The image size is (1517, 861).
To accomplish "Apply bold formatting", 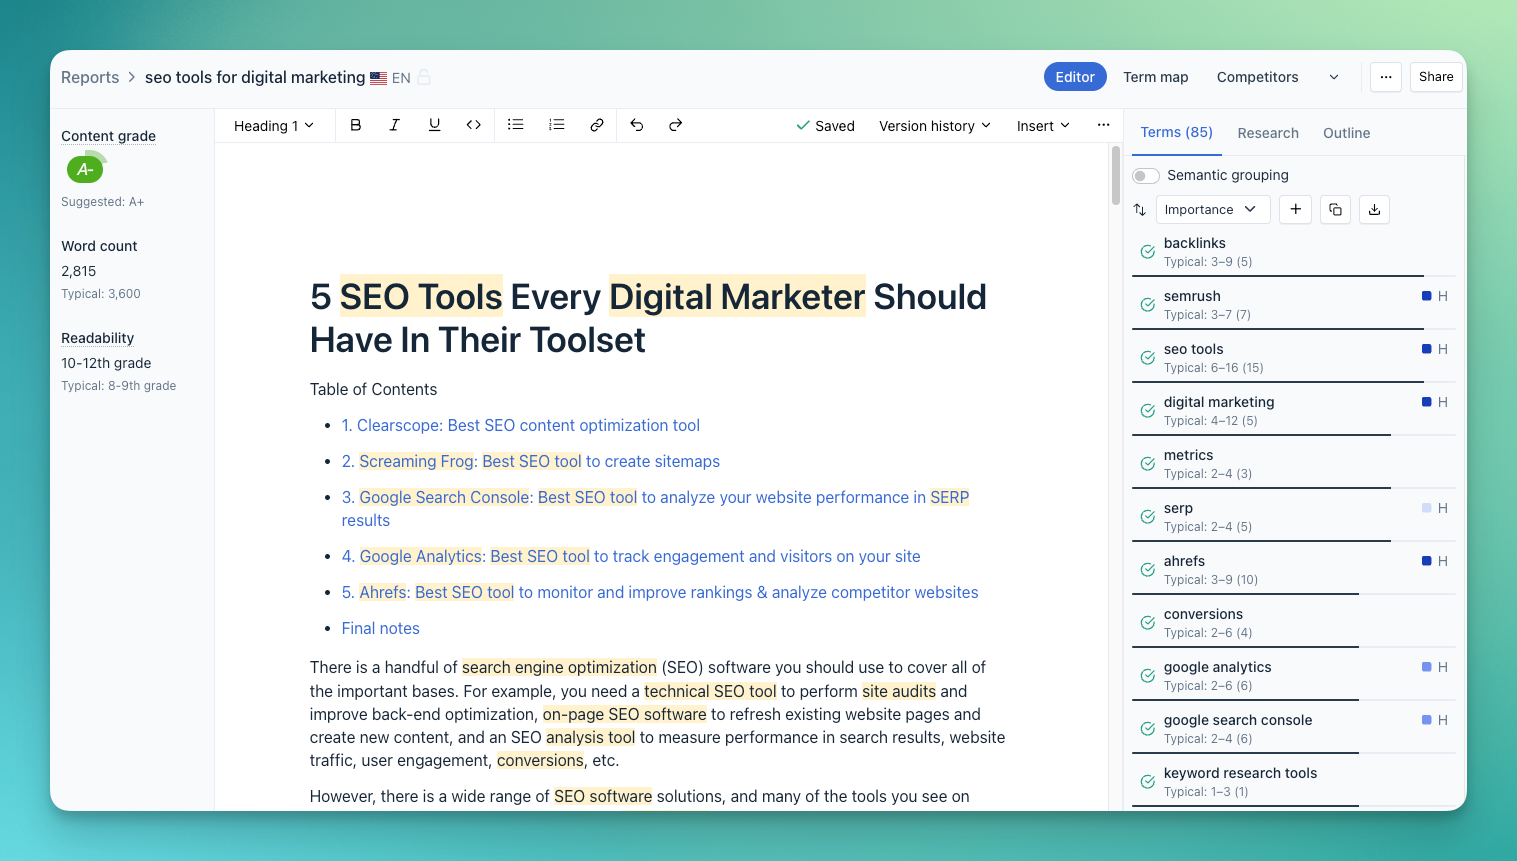I will [355, 125].
